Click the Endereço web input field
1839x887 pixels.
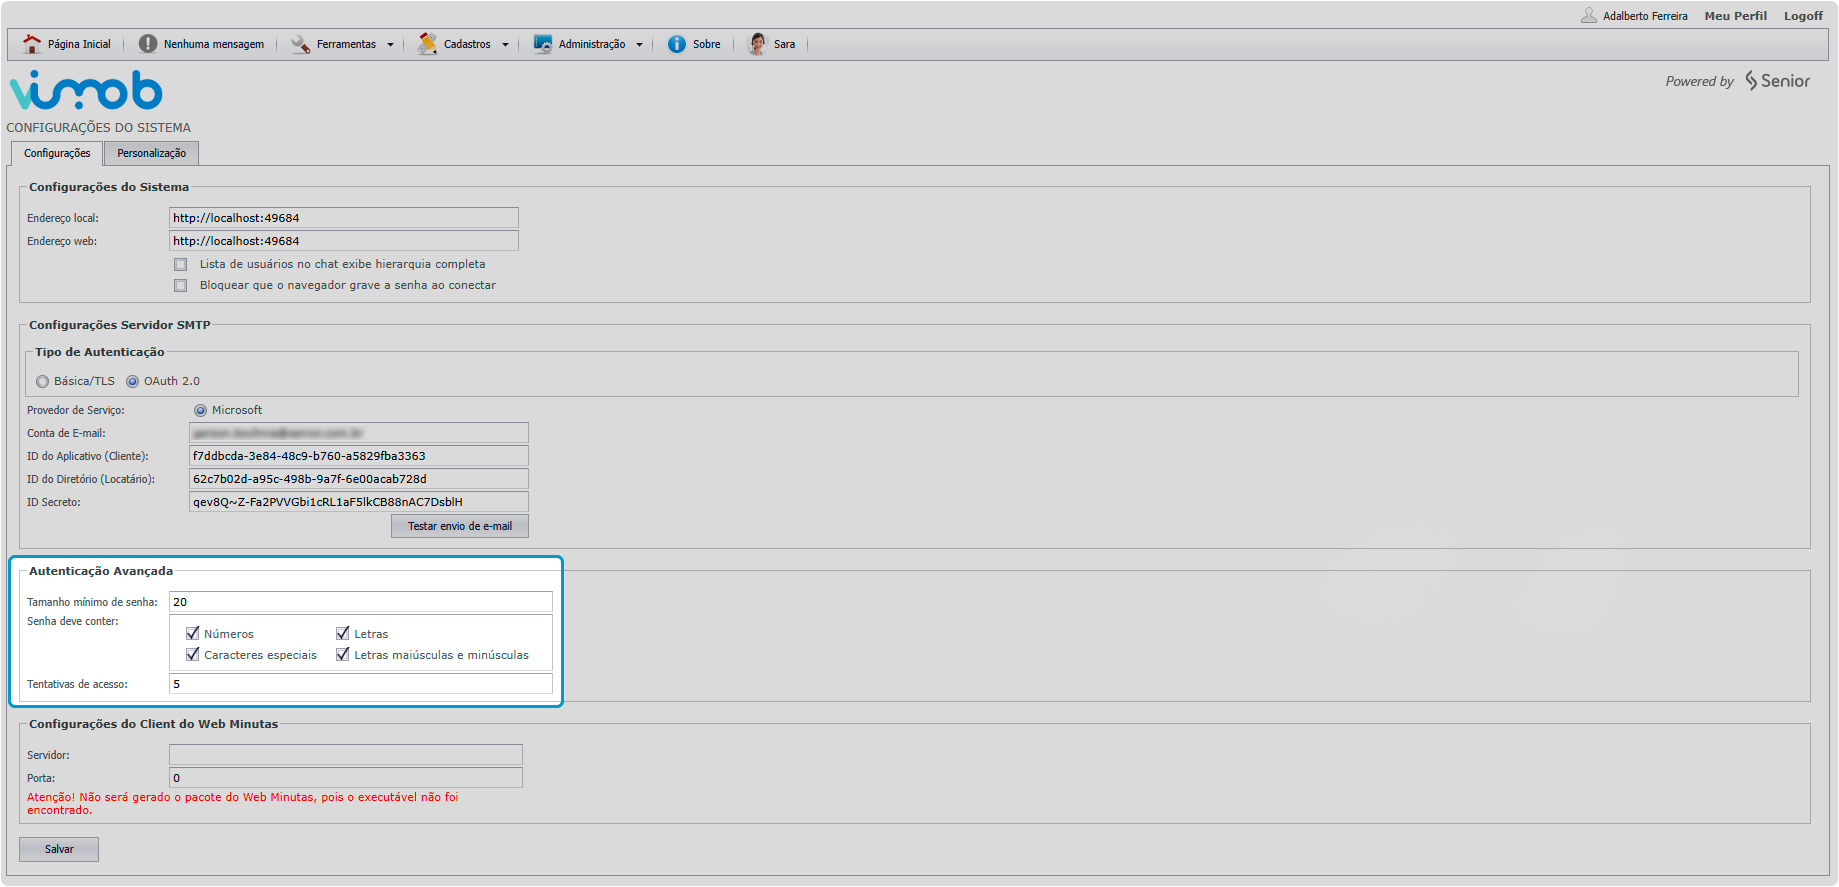344,241
